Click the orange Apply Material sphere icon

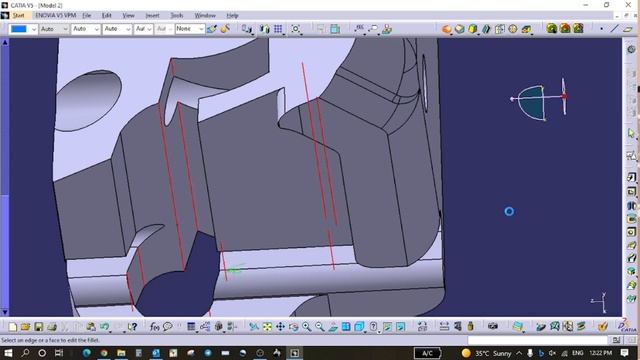click(x=447, y=29)
